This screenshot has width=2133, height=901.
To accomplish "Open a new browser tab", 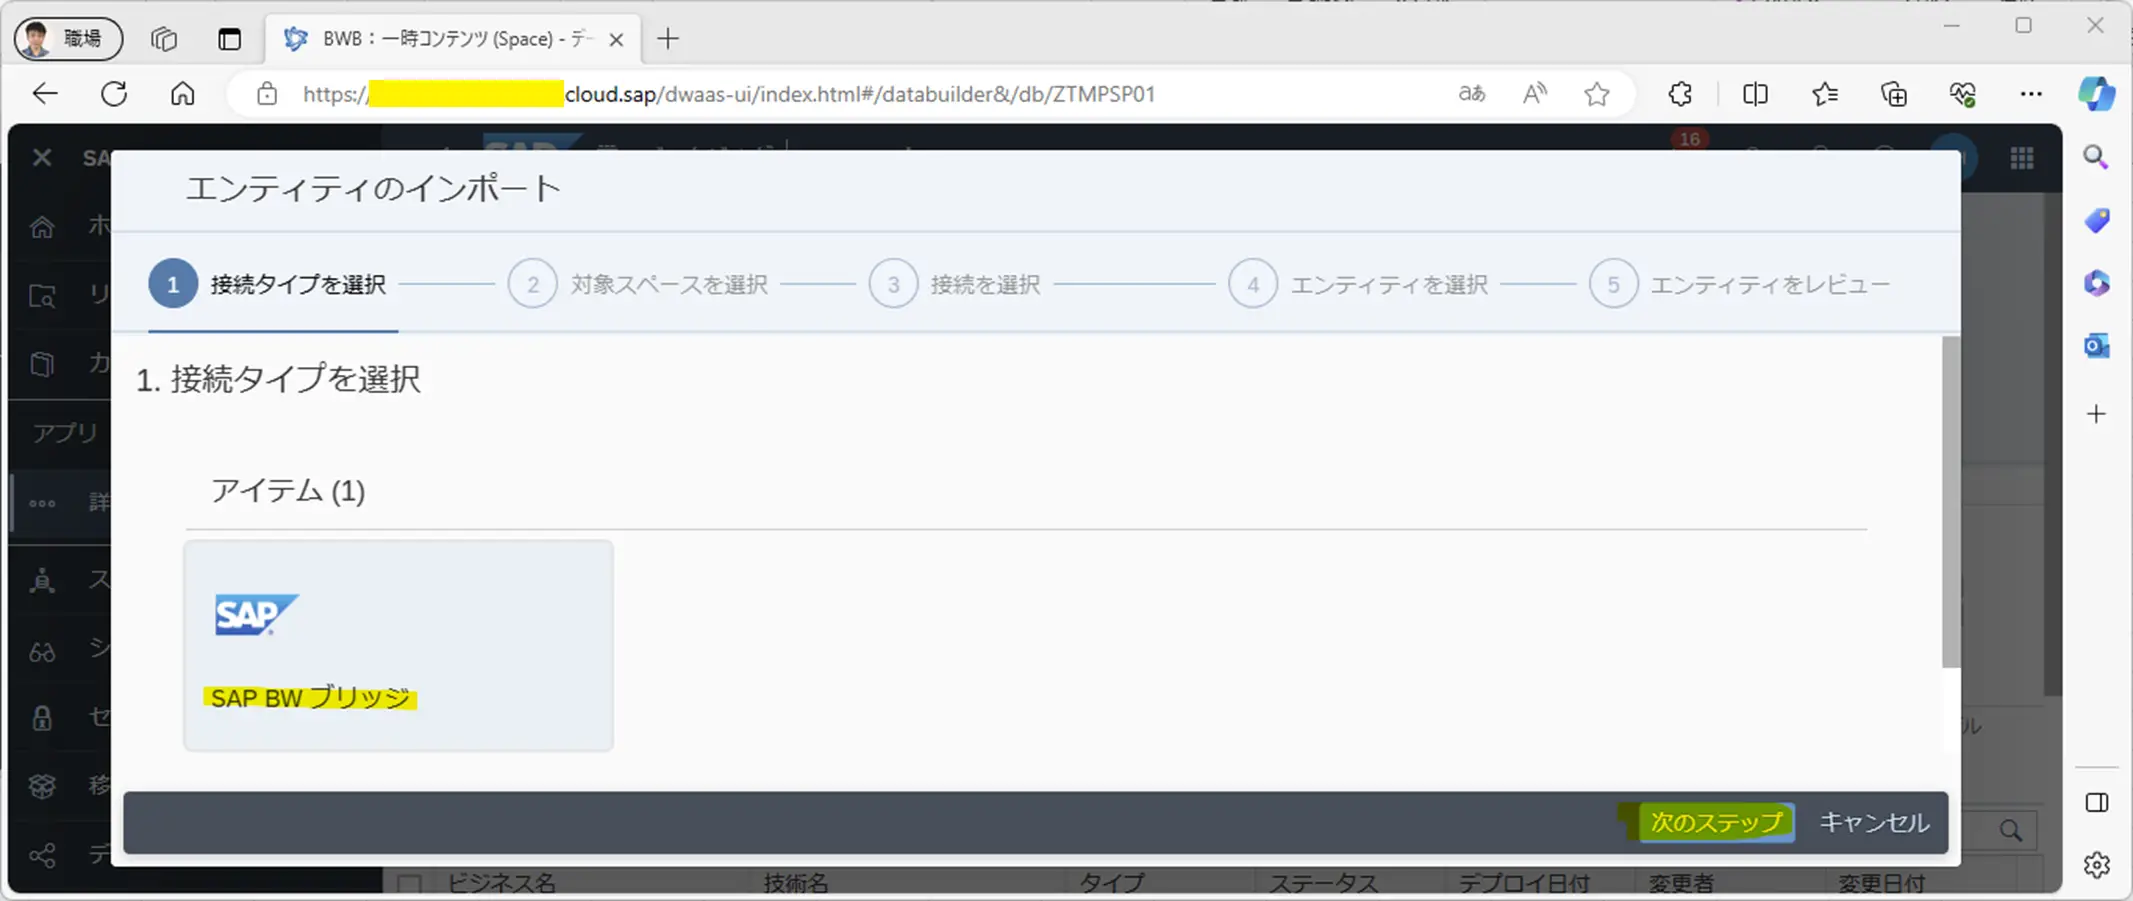I will (x=668, y=39).
